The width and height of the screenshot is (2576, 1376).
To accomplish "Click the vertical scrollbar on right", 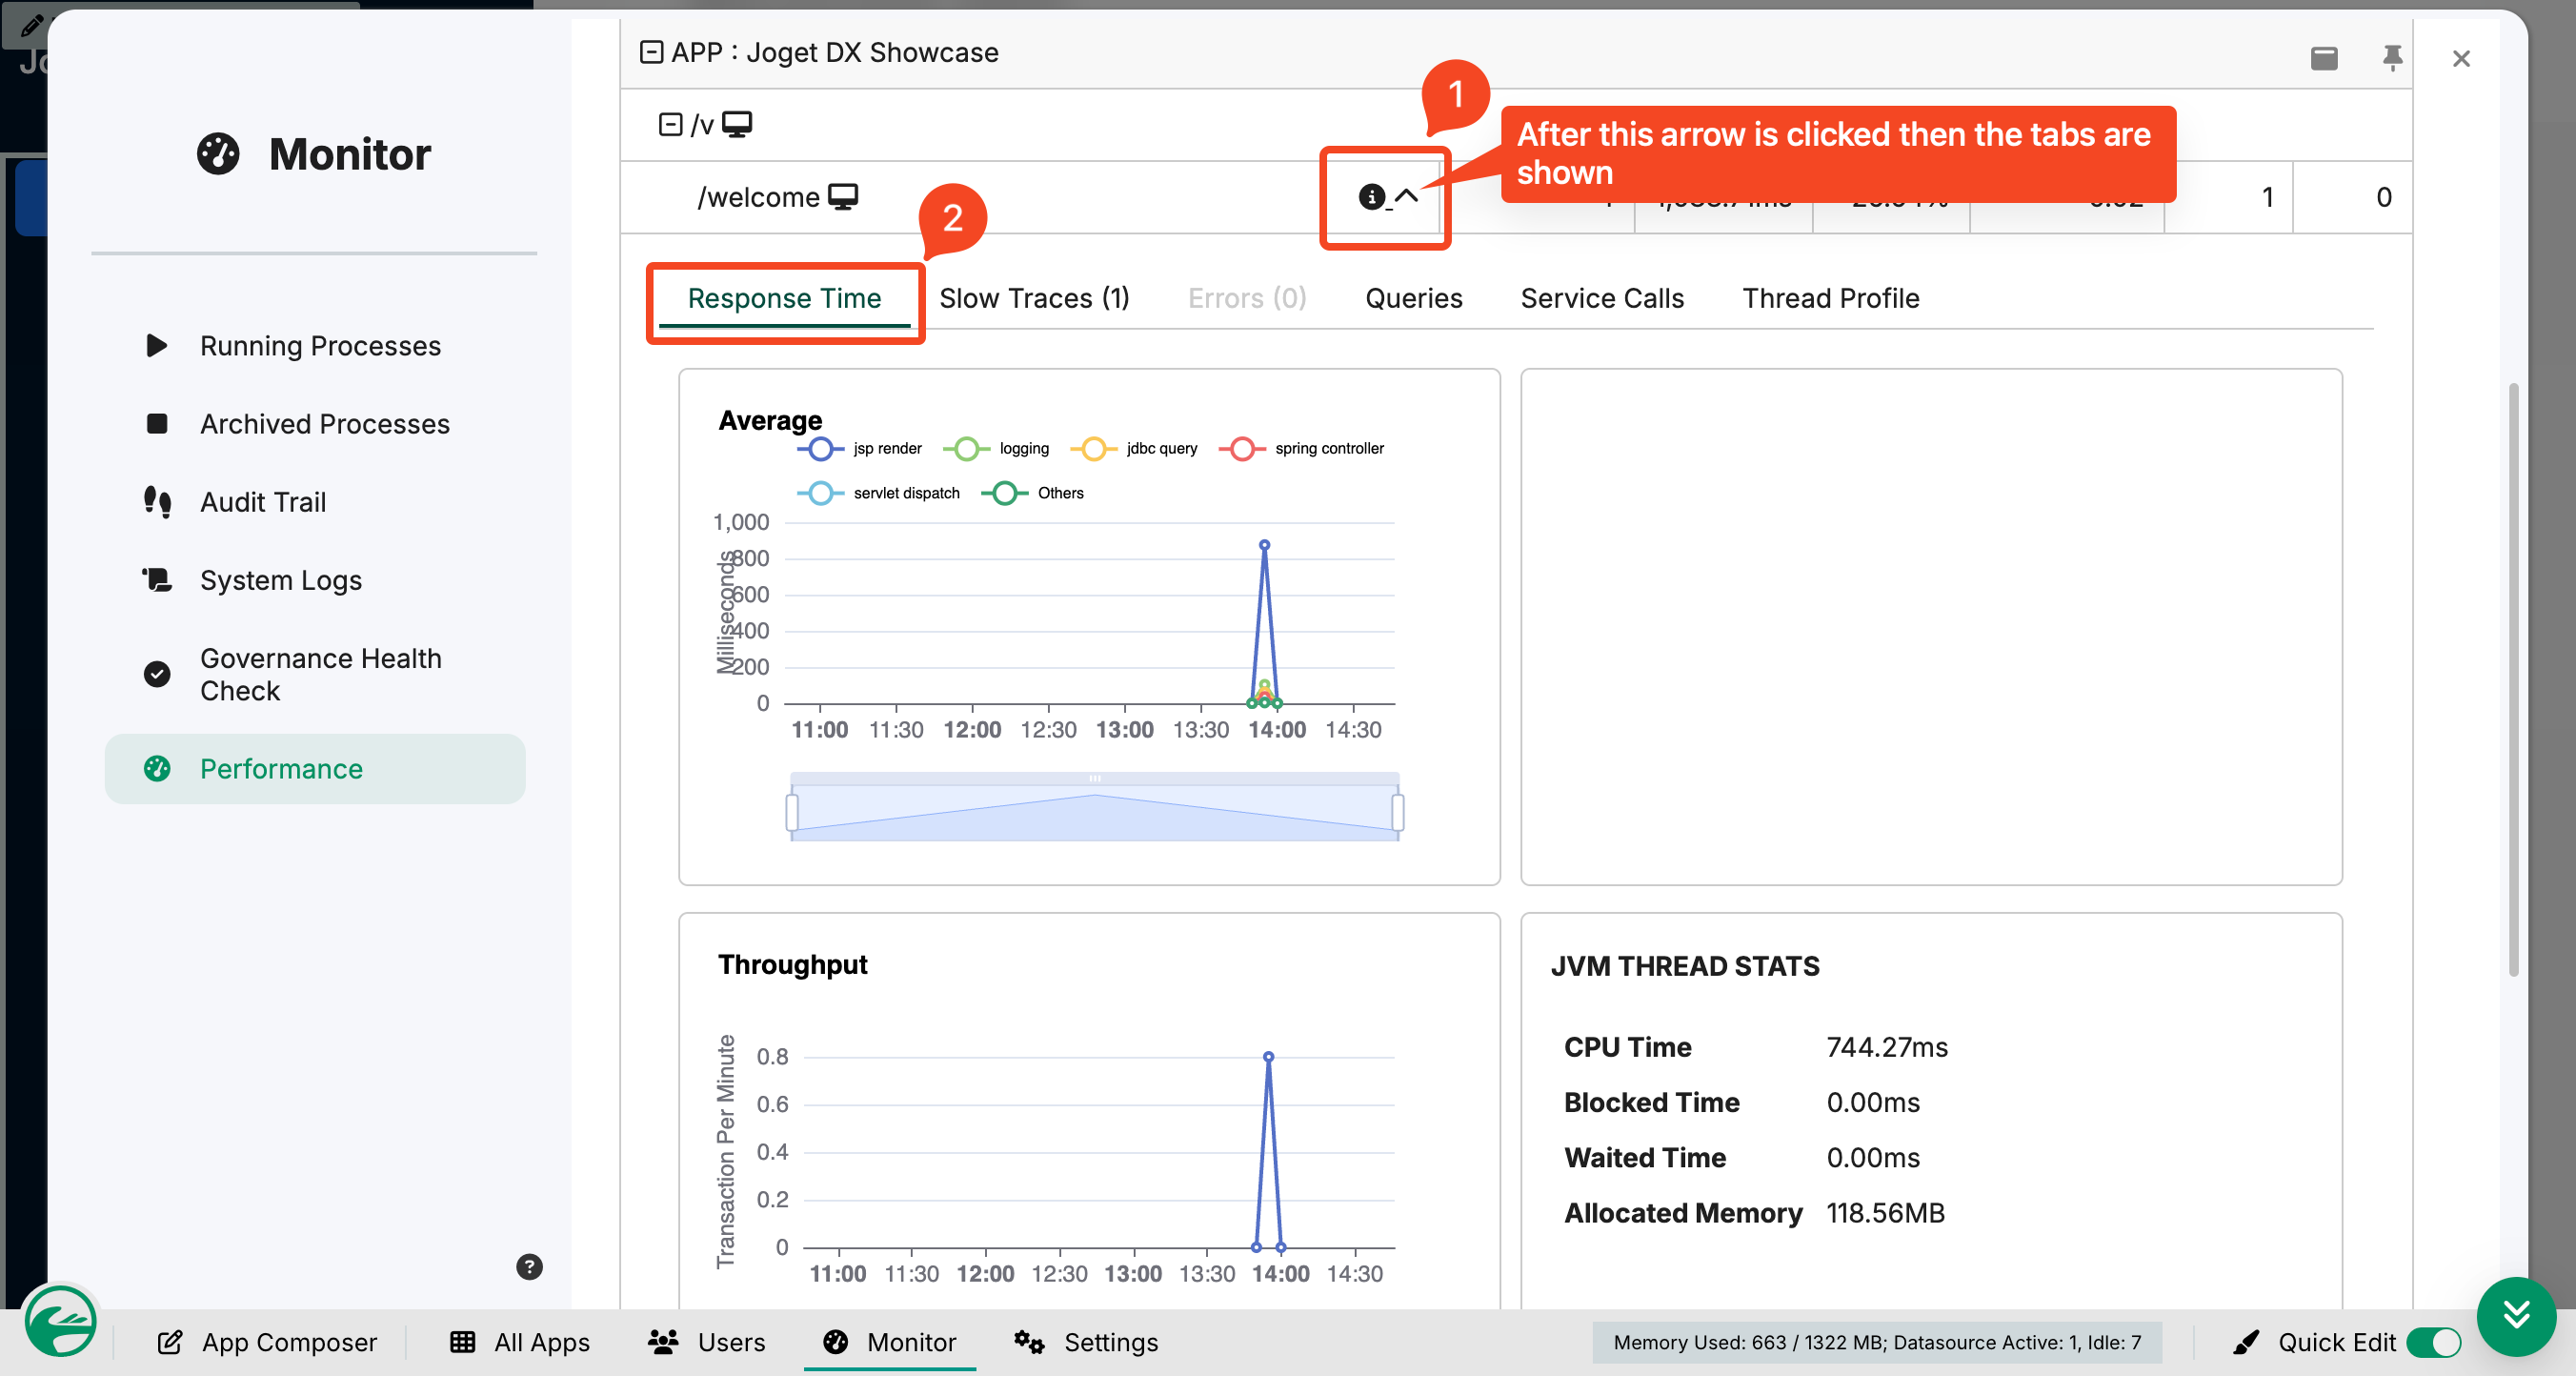I will [2513, 680].
